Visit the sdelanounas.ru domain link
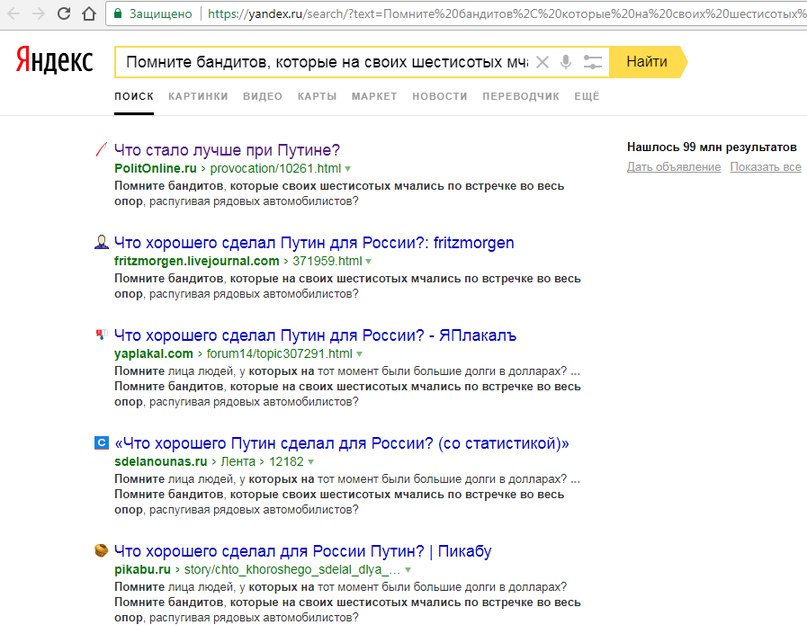 pos(161,461)
